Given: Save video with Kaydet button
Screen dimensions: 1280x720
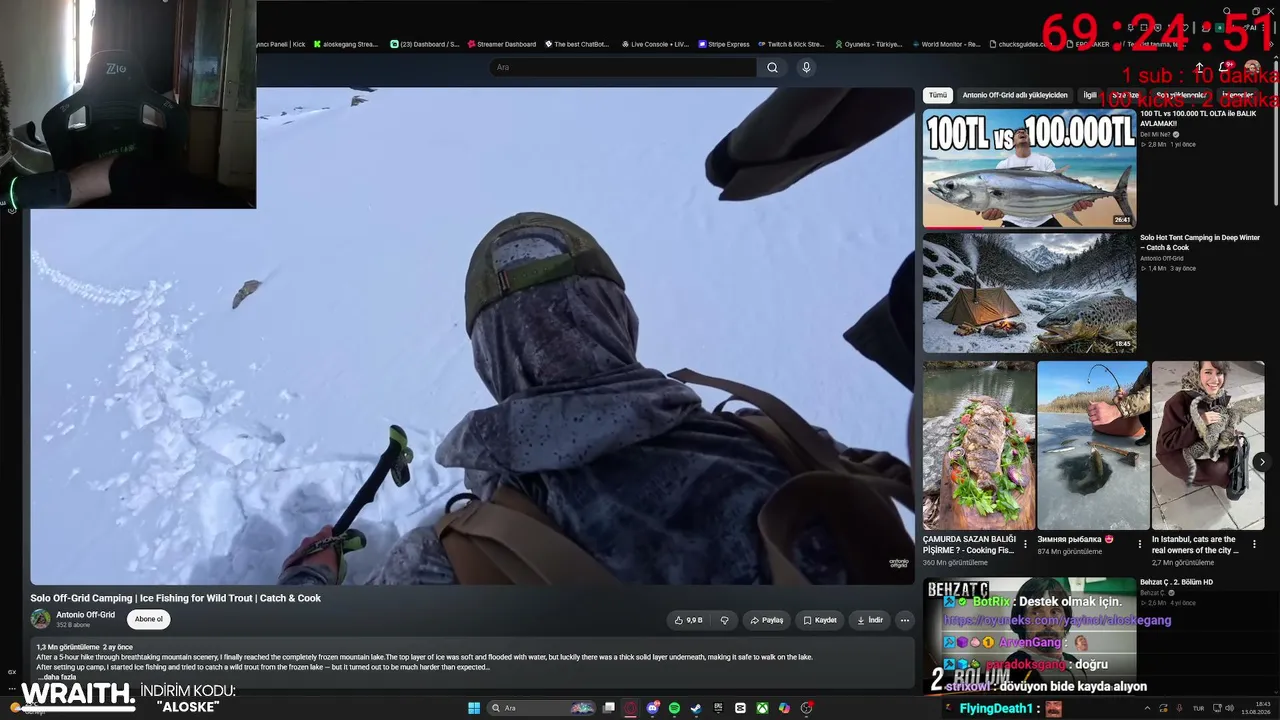Looking at the screenshot, I should coord(820,620).
